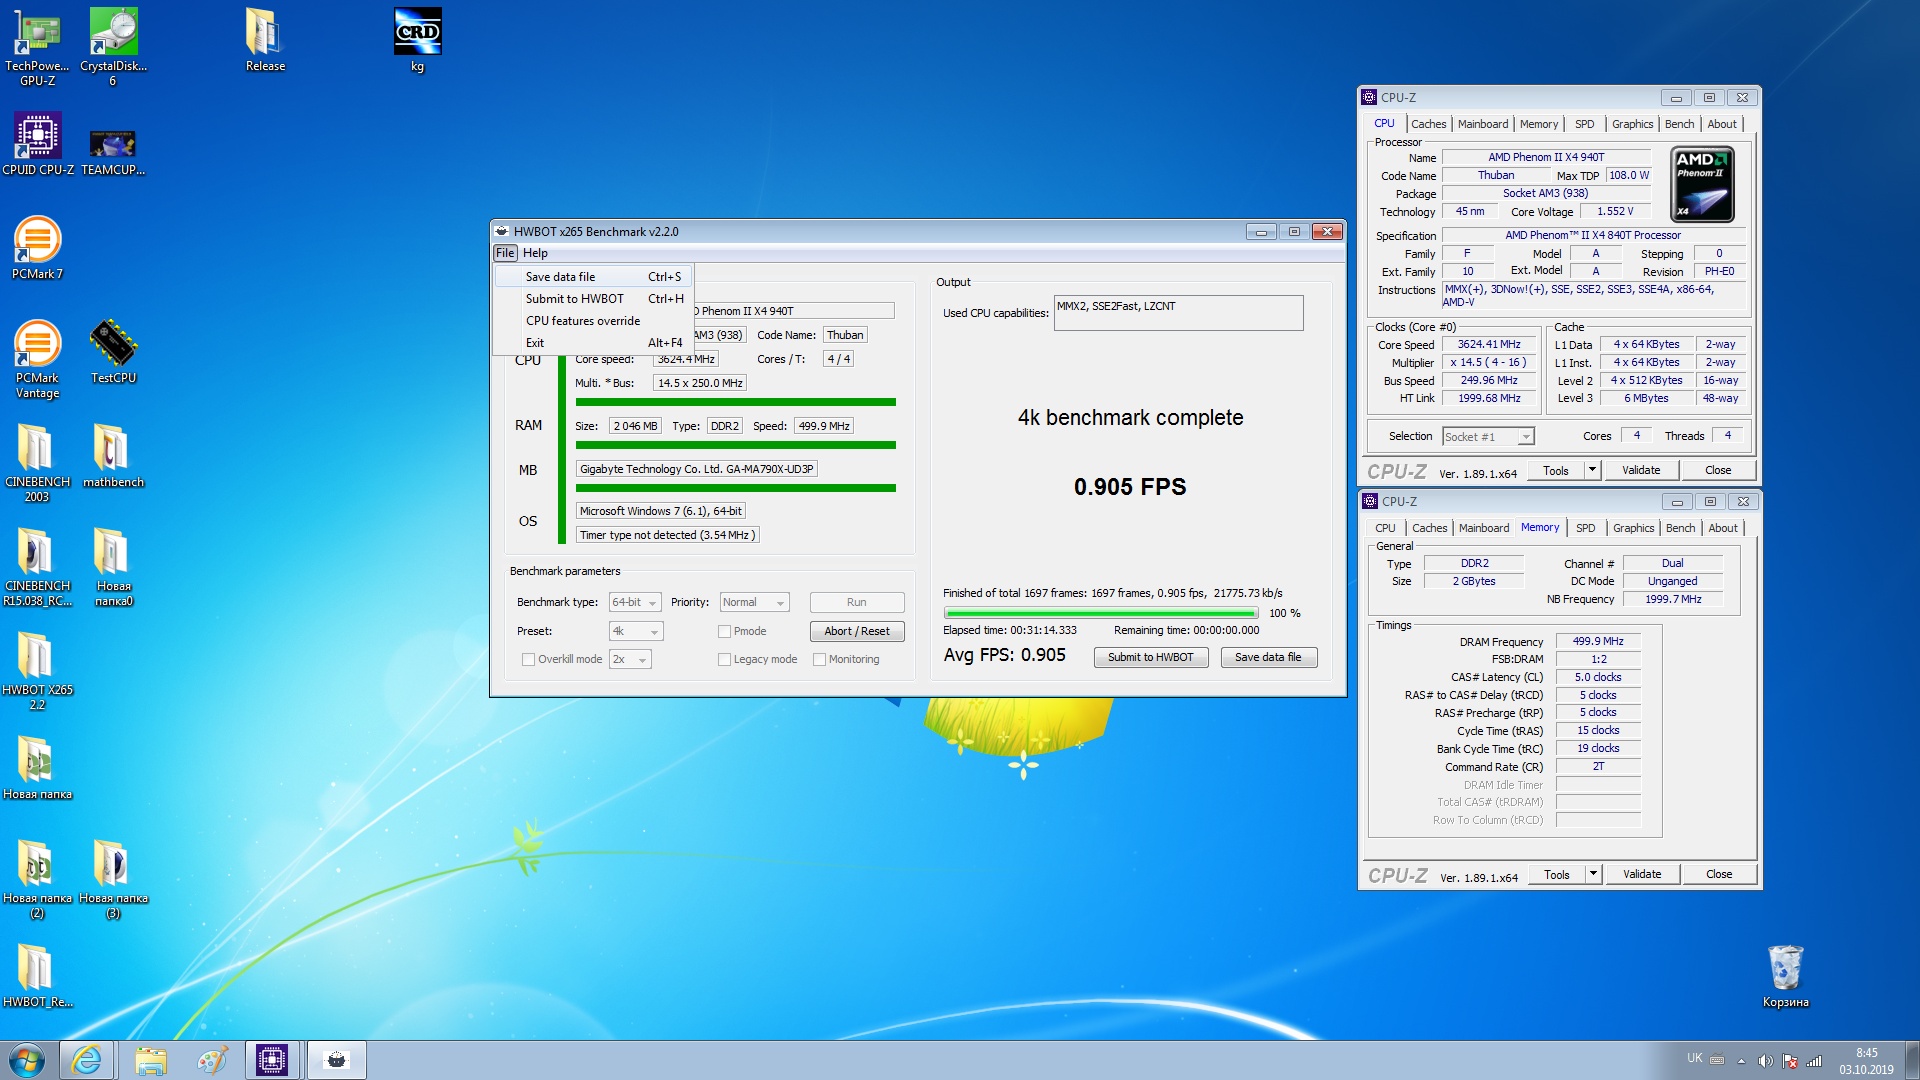Open Windows Explorer taskbar icon

click(x=150, y=1060)
